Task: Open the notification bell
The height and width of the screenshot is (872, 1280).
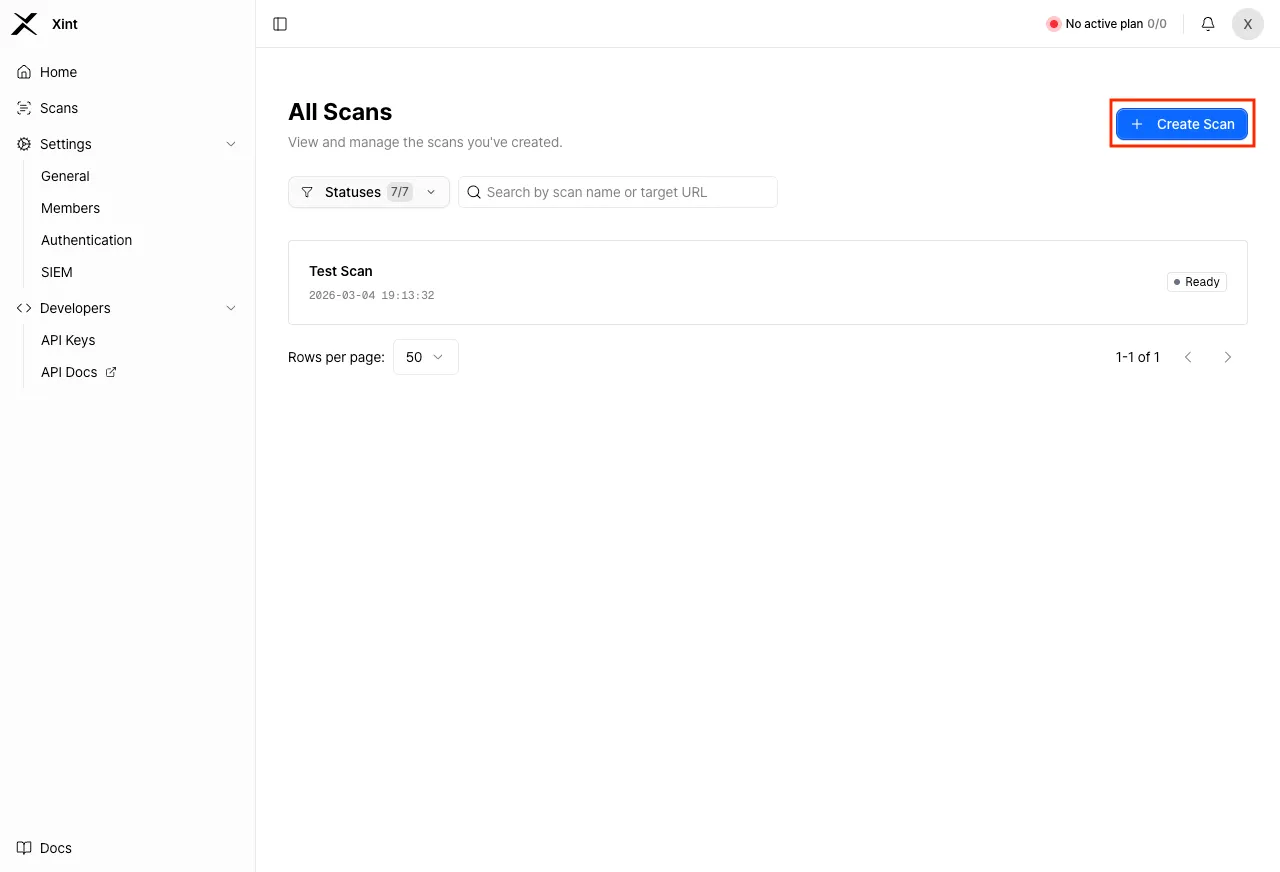Action: pyautogui.click(x=1207, y=23)
